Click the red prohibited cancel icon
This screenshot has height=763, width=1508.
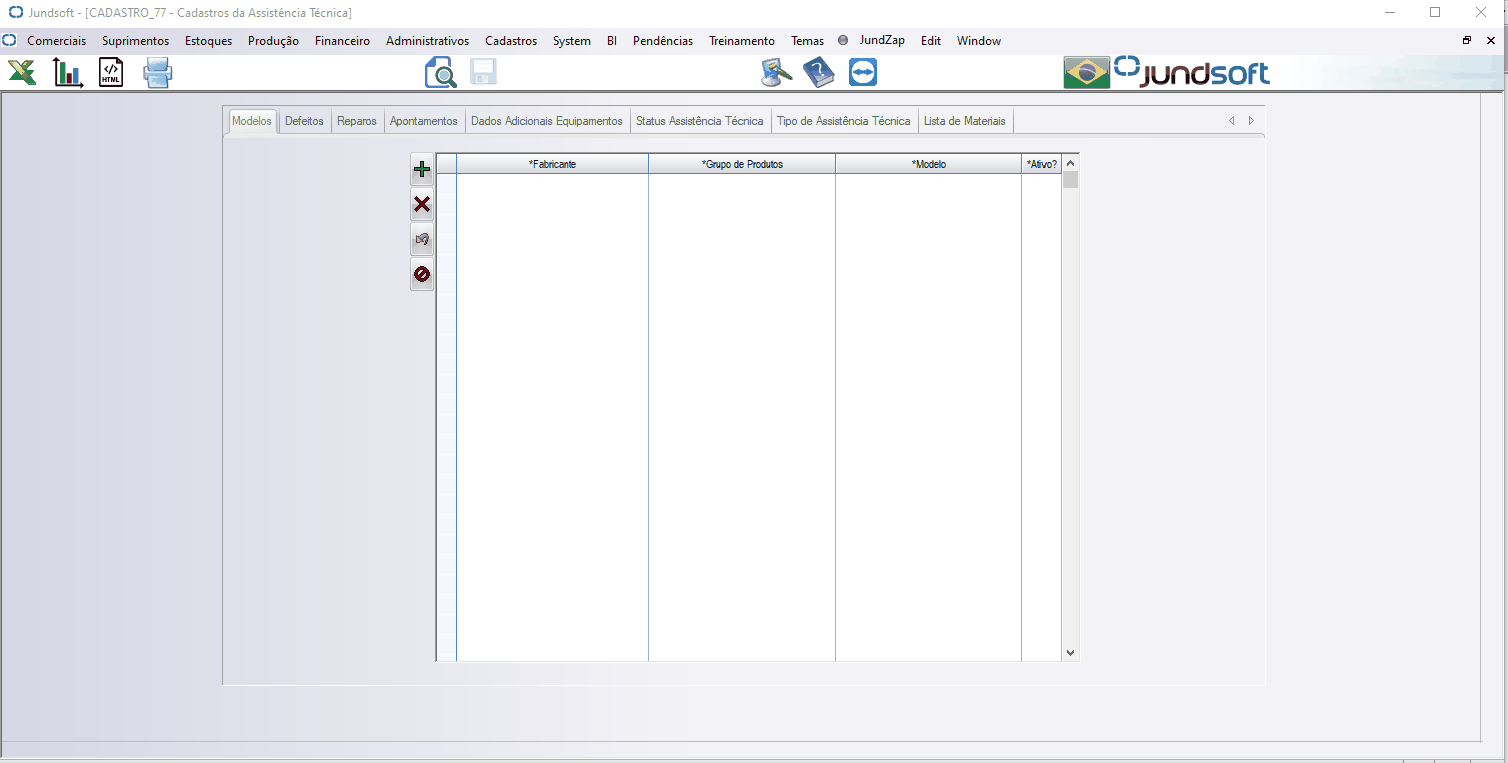click(422, 274)
